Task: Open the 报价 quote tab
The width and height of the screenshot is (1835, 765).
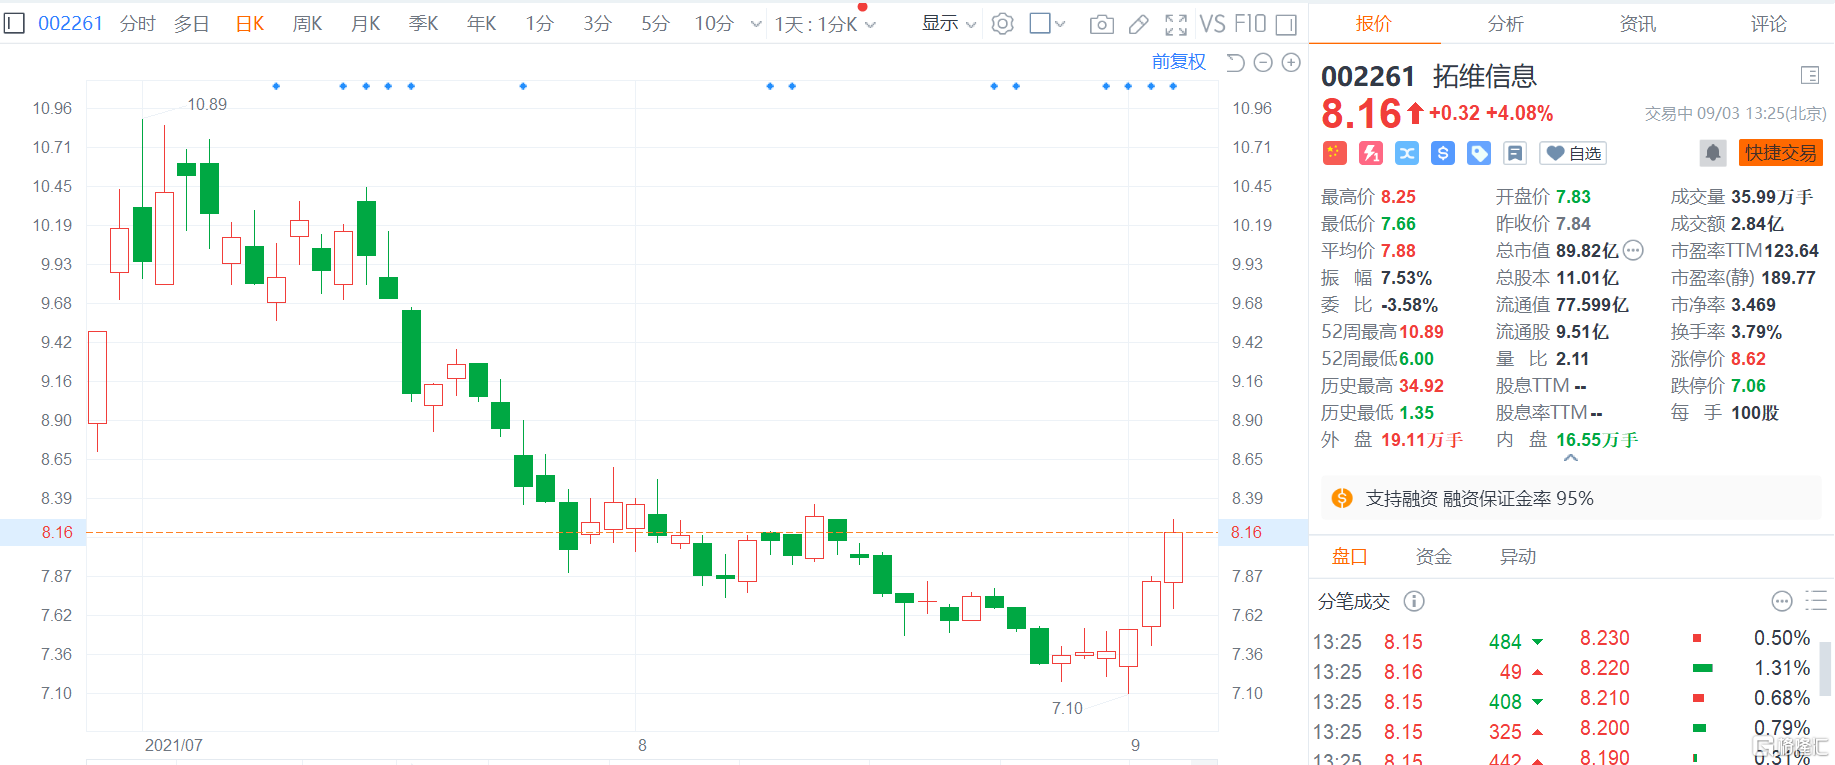Action: [1374, 24]
